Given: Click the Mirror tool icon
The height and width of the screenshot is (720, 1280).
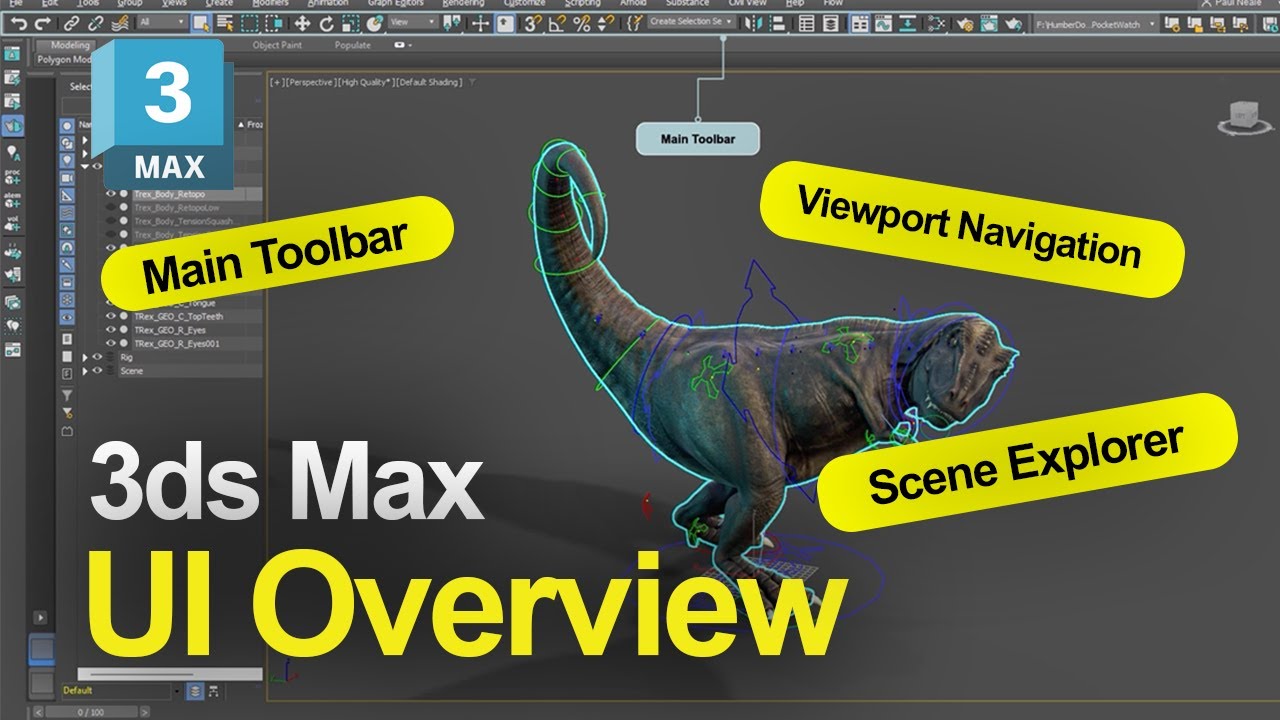Looking at the screenshot, I should 752,22.
